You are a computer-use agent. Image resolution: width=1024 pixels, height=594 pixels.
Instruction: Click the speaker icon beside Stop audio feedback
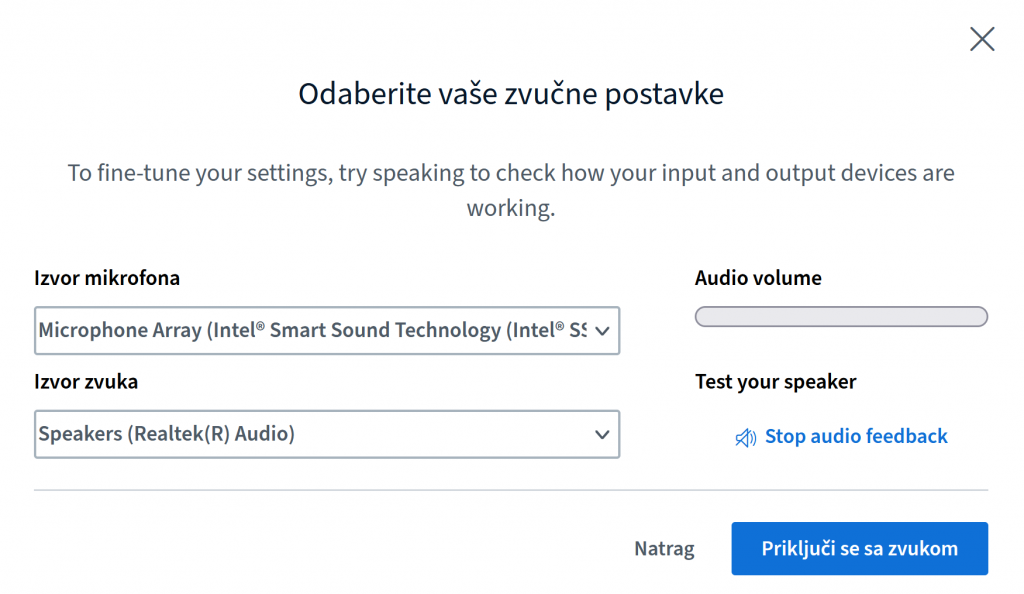(745, 437)
